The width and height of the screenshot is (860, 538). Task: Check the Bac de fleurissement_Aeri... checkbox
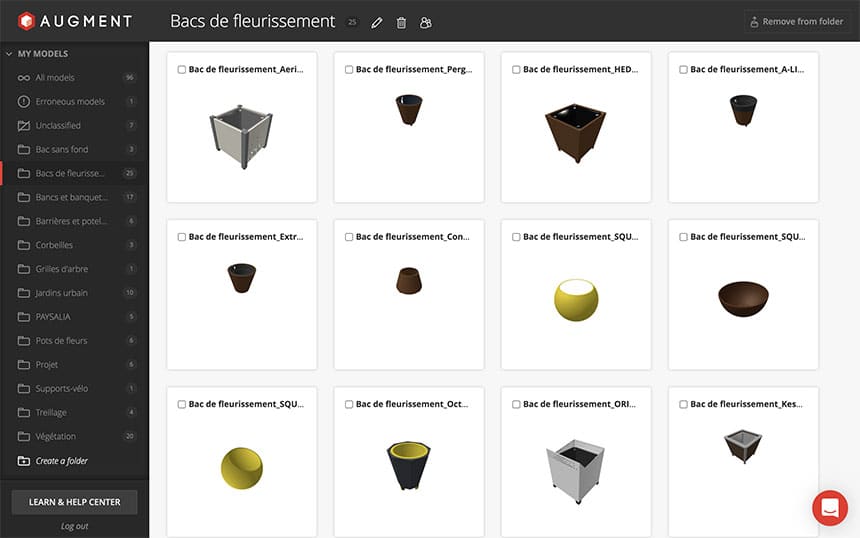pyautogui.click(x=182, y=70)
